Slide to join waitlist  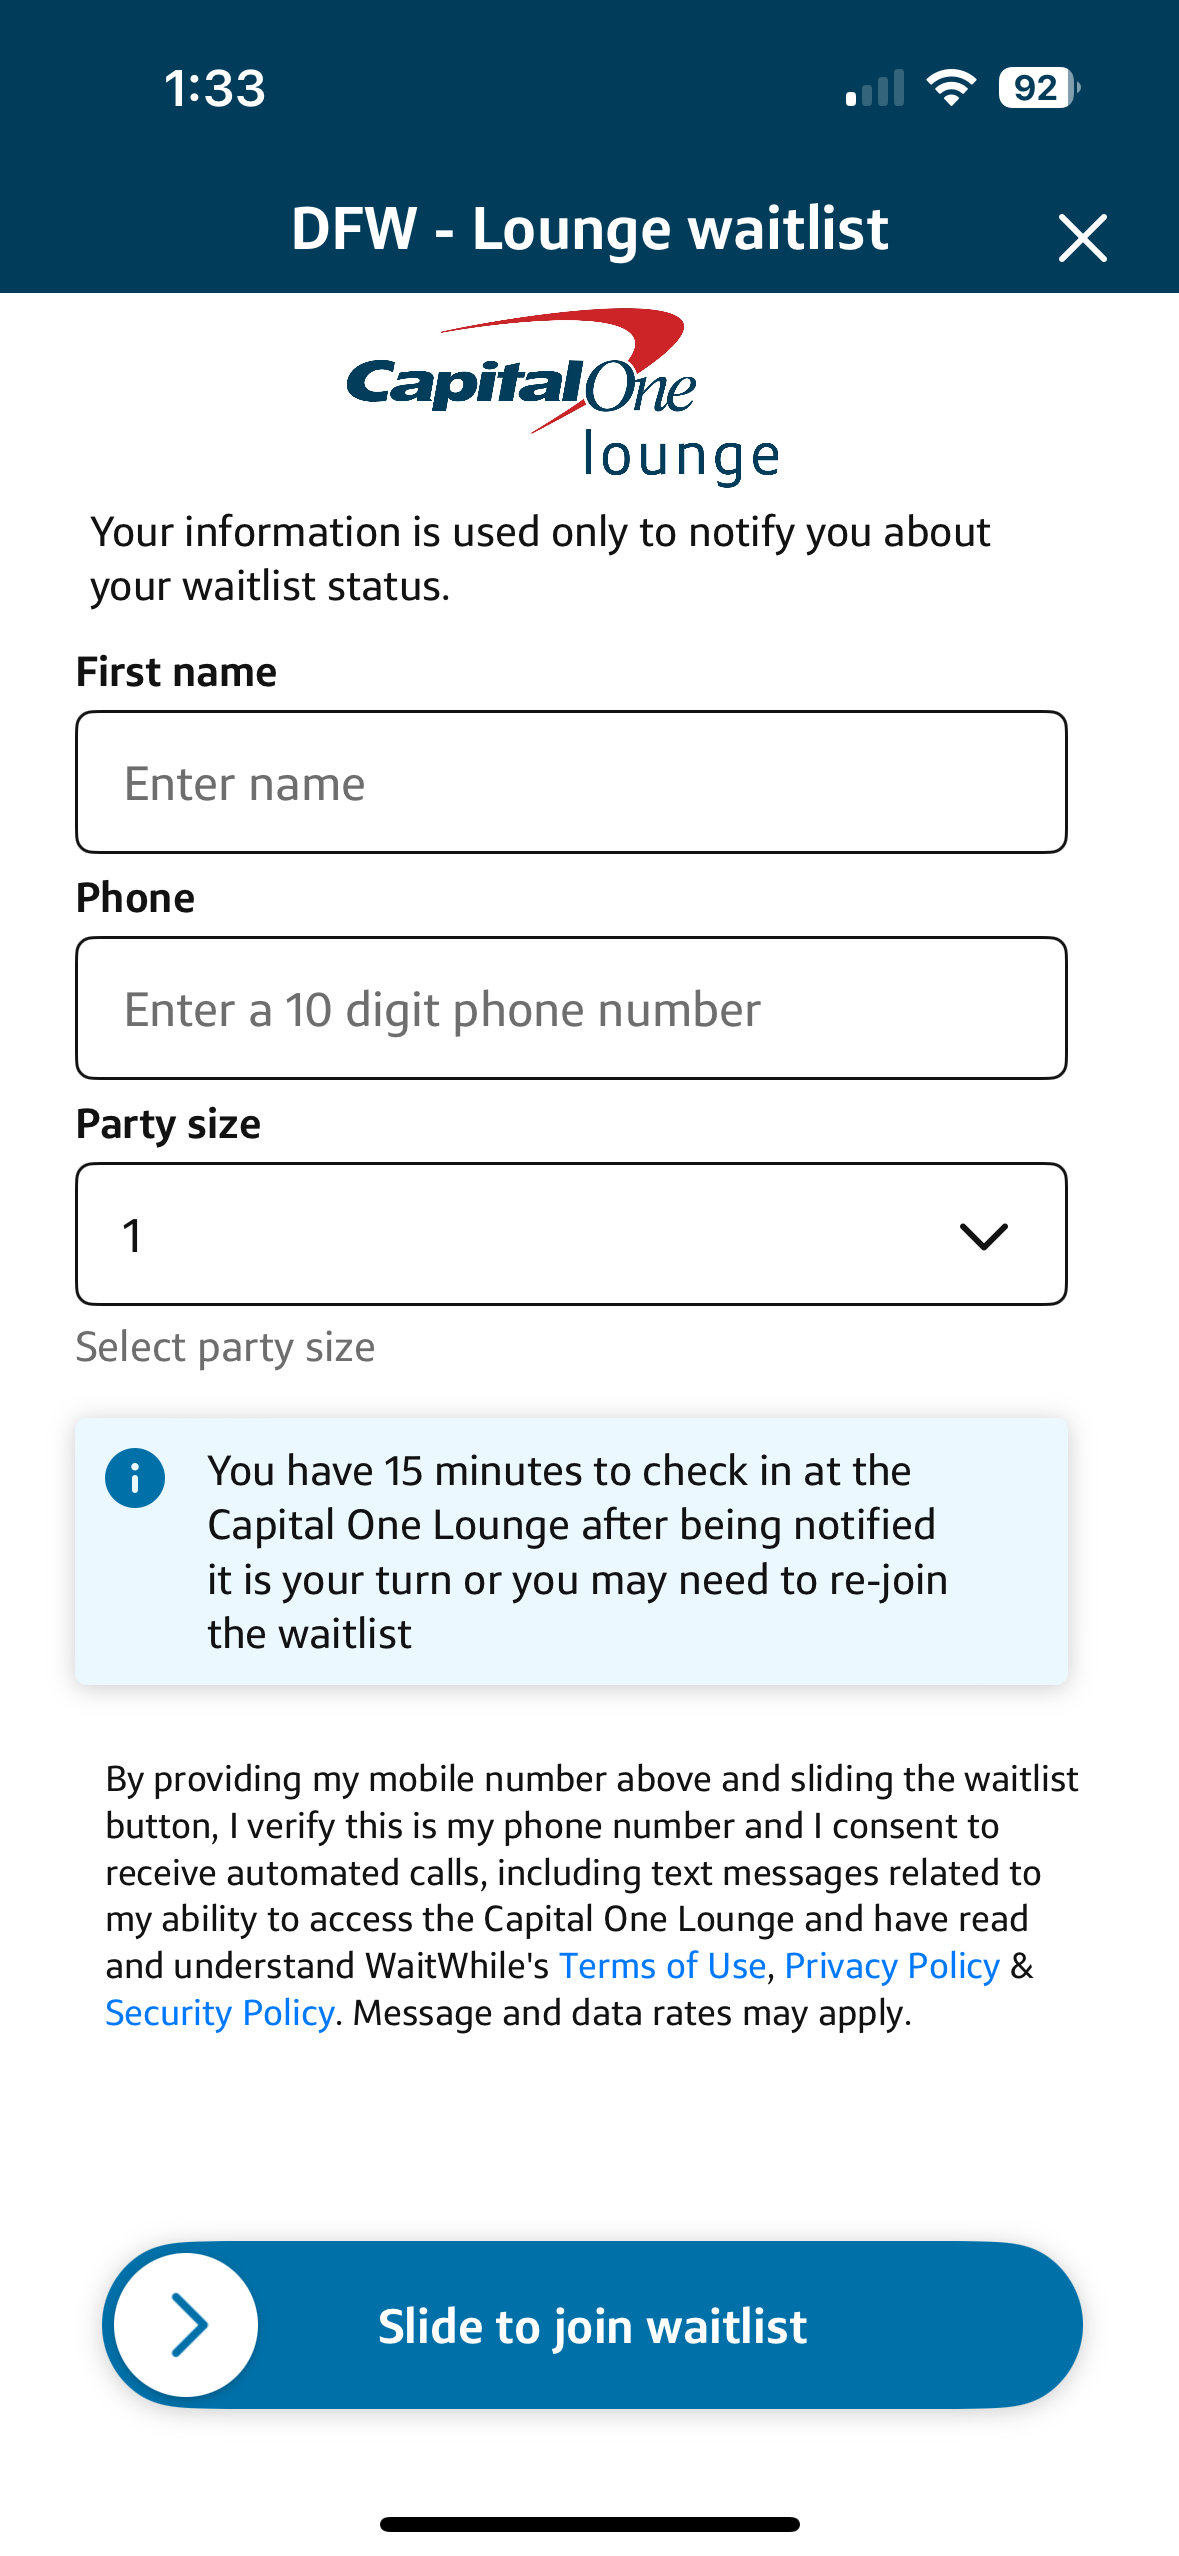[591, 2325]
